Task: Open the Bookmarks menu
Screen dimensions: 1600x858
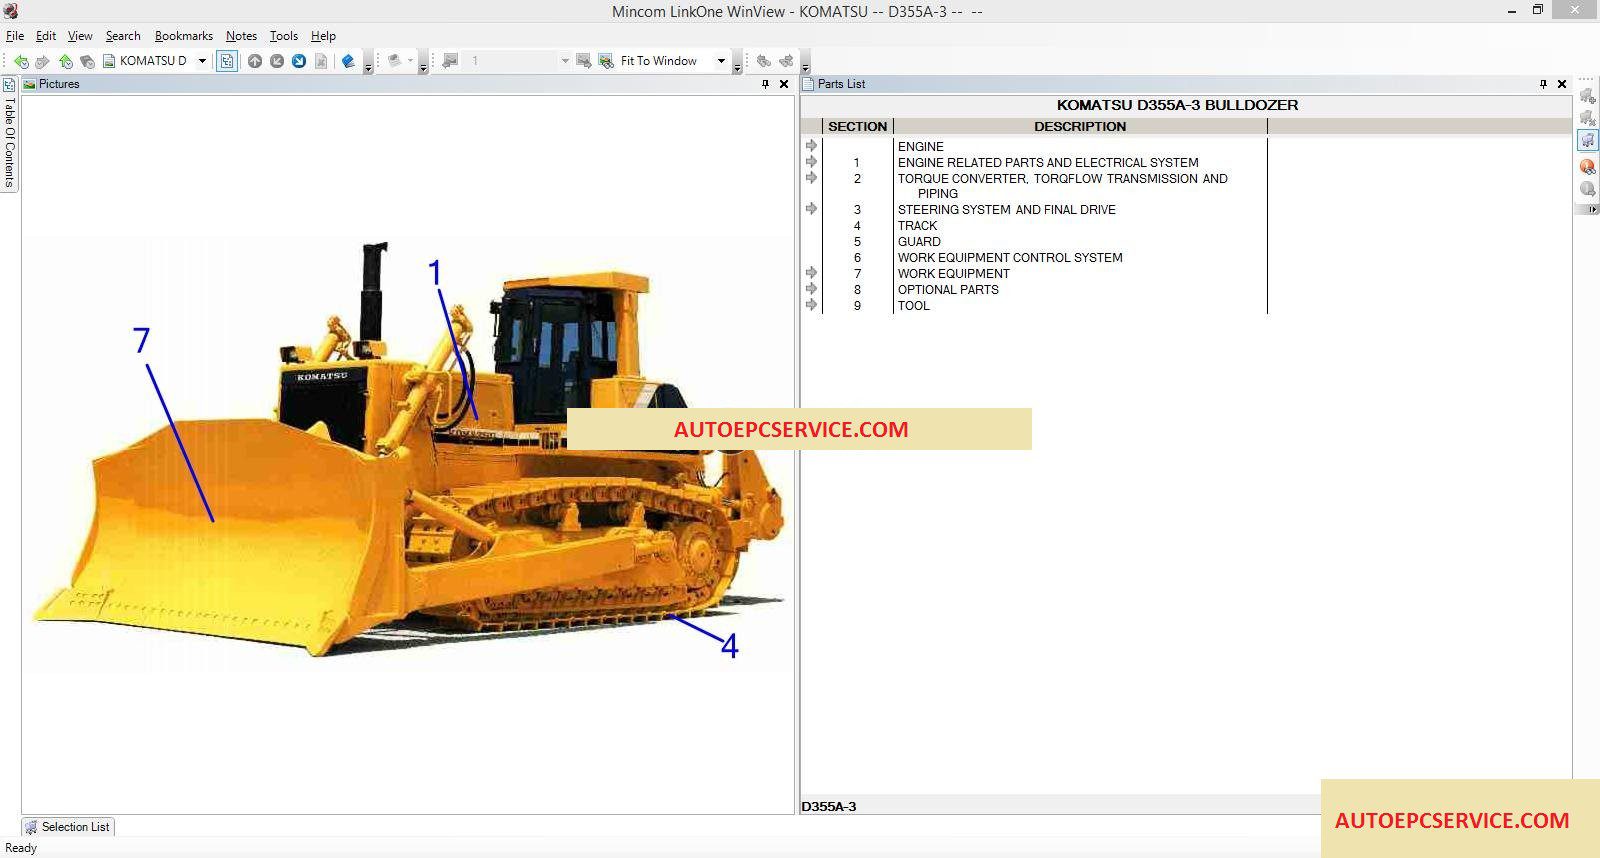Action: pos(184,36)
